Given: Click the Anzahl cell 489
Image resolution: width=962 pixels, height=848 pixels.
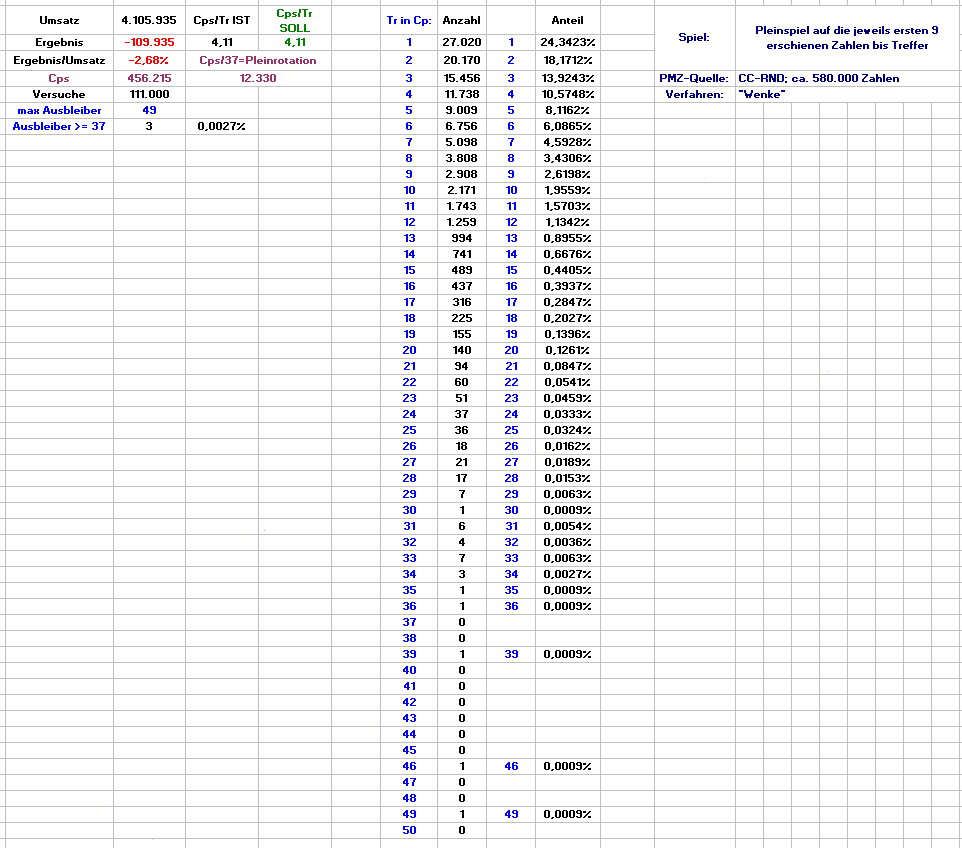Looking at the screenshot, I should coord(461,270).
